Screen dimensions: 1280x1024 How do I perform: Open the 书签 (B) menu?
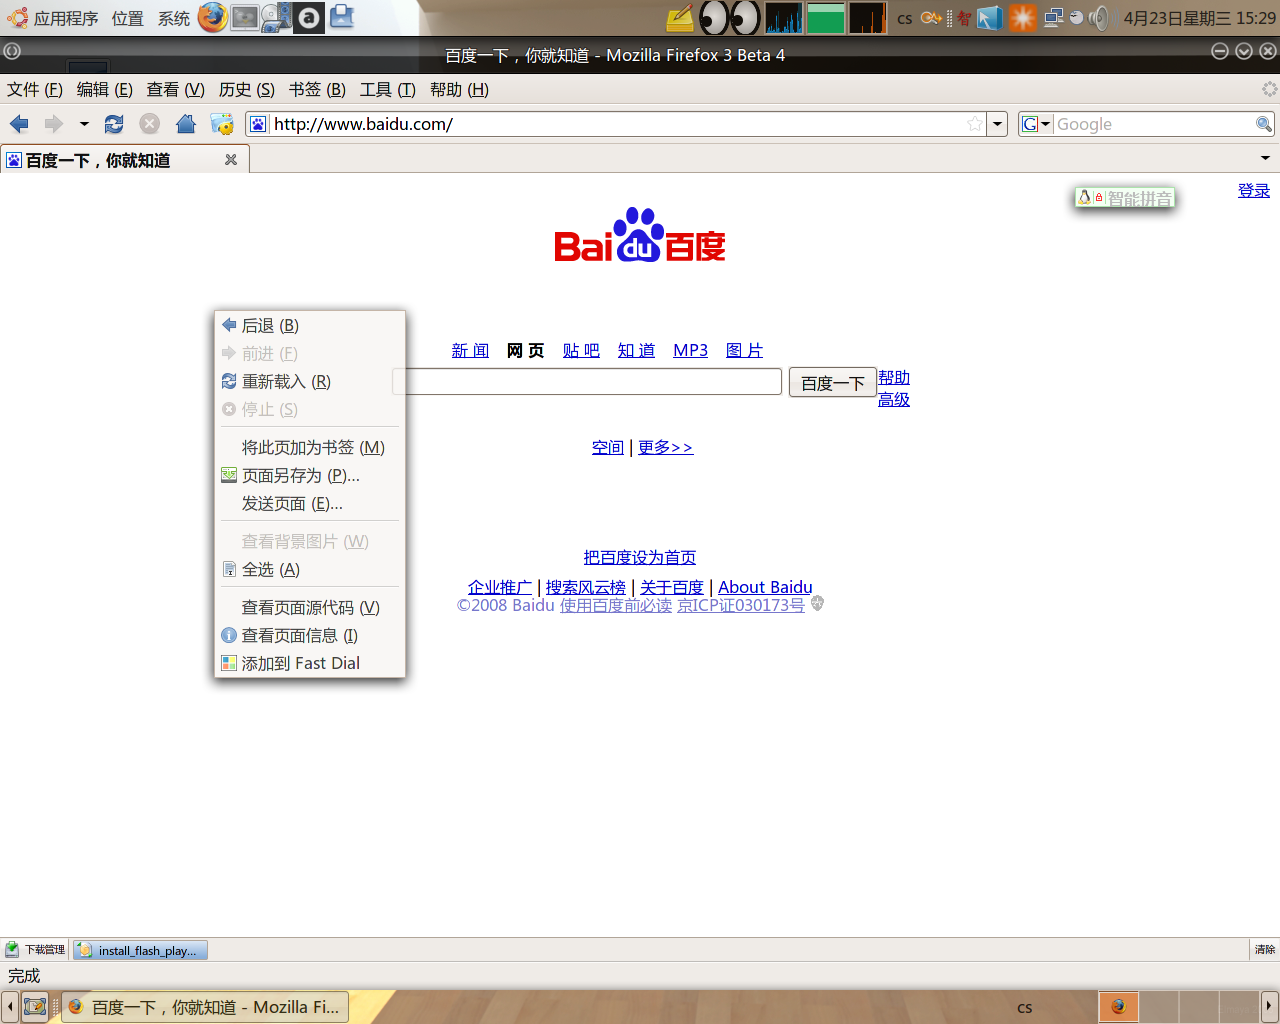(317, 90)
